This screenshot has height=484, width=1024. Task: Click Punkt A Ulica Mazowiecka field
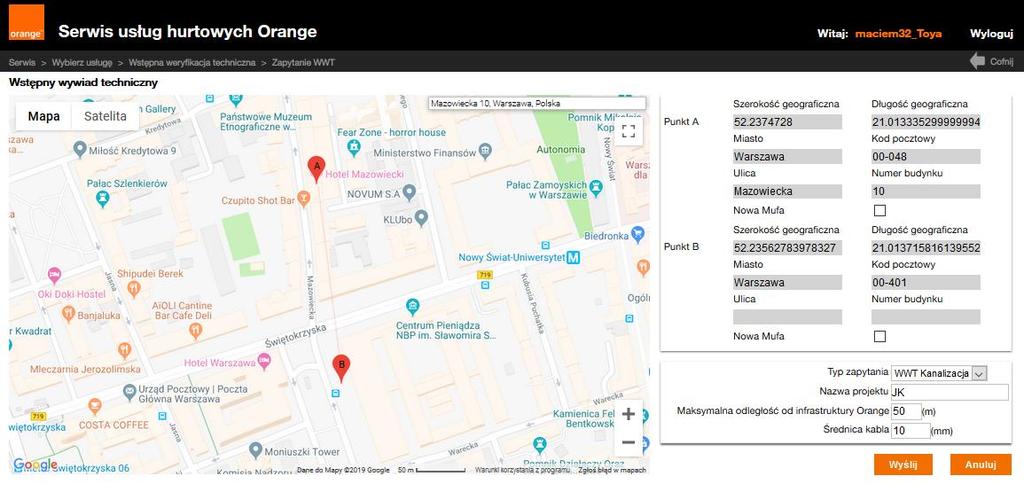point(788,191)
